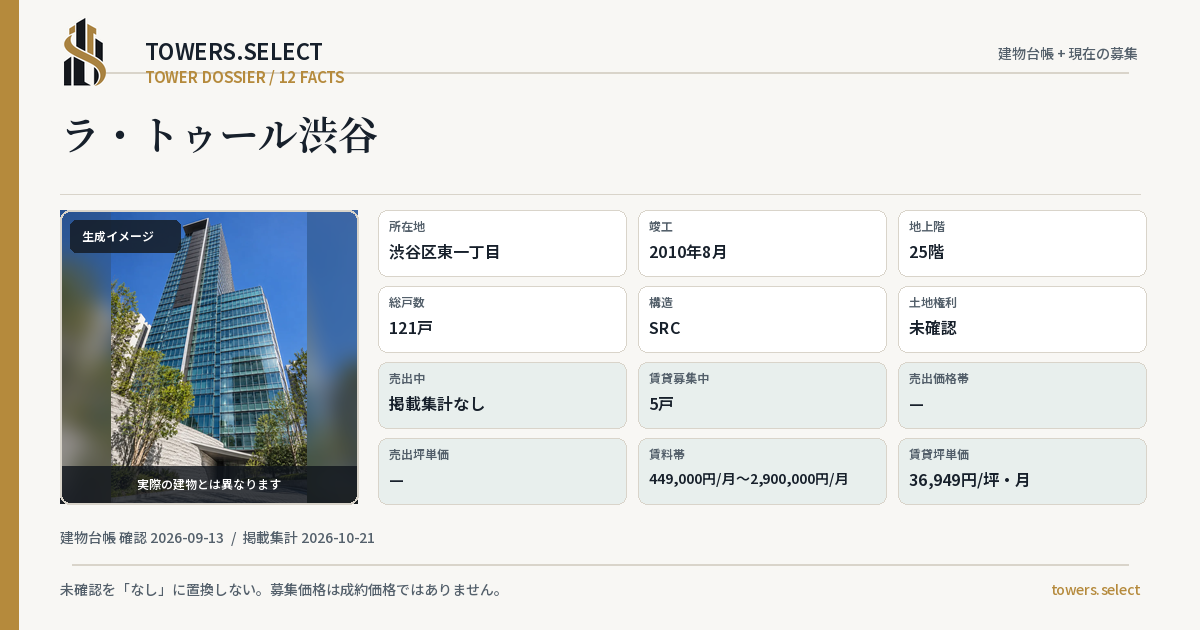1200x630 pixels.
Task: Select the 総戸数 121戸 card
Action: pos(502,319)
